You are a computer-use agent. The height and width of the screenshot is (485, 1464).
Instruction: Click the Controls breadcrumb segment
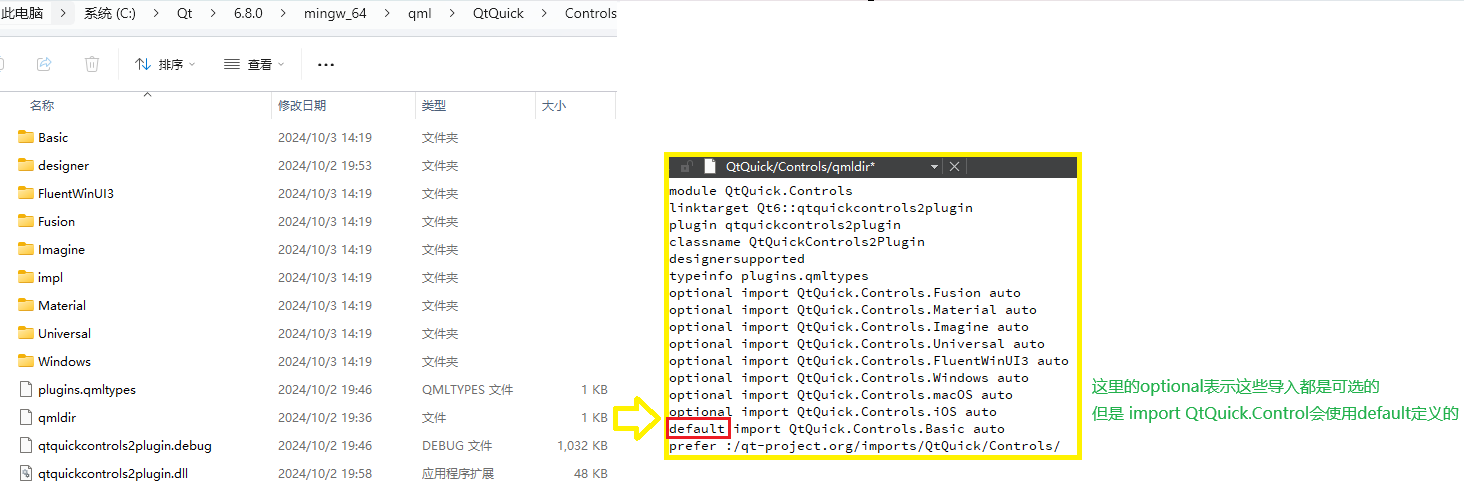click(590, 14)
